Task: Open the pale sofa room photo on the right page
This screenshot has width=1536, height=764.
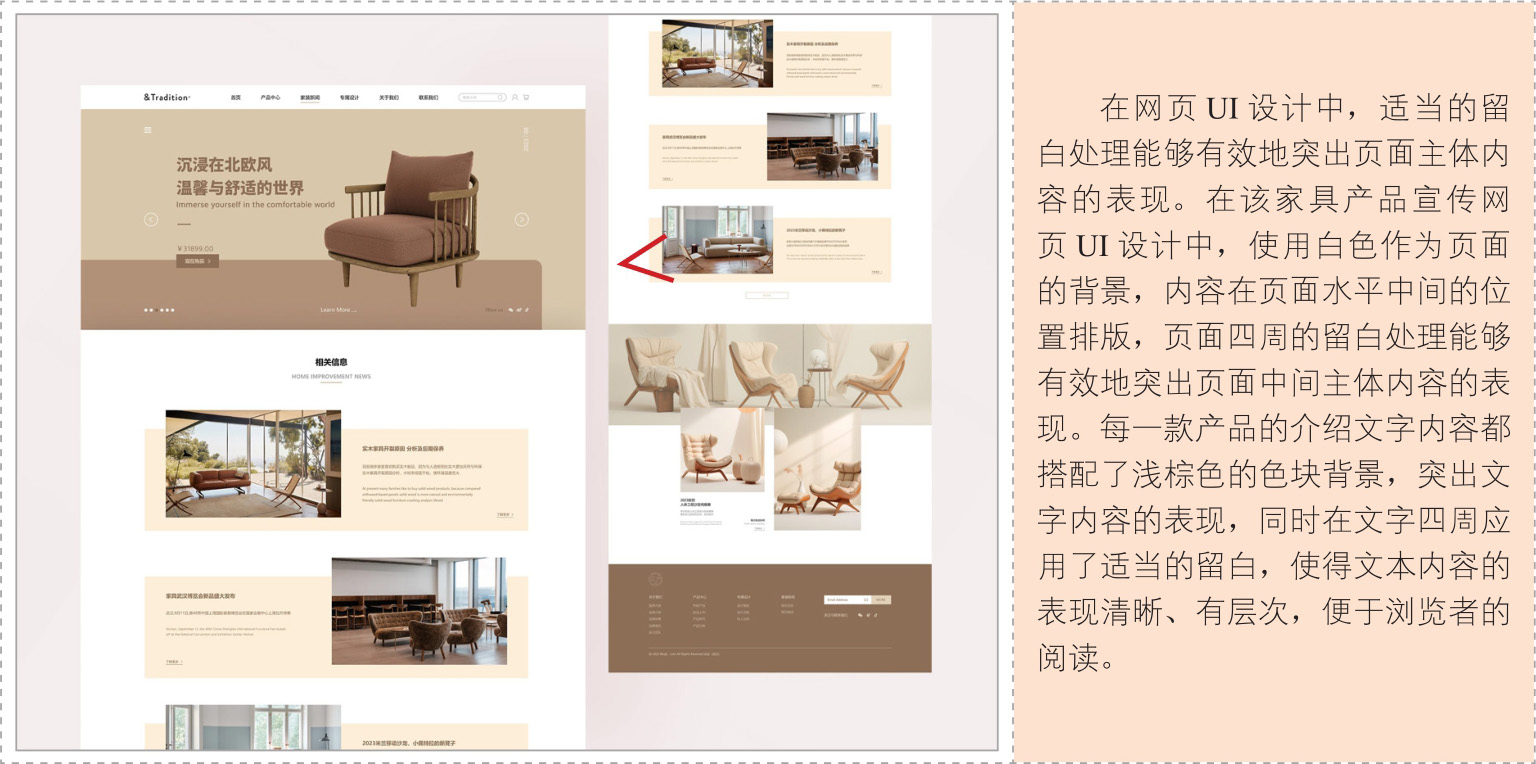Action: (x=717, y=240)
